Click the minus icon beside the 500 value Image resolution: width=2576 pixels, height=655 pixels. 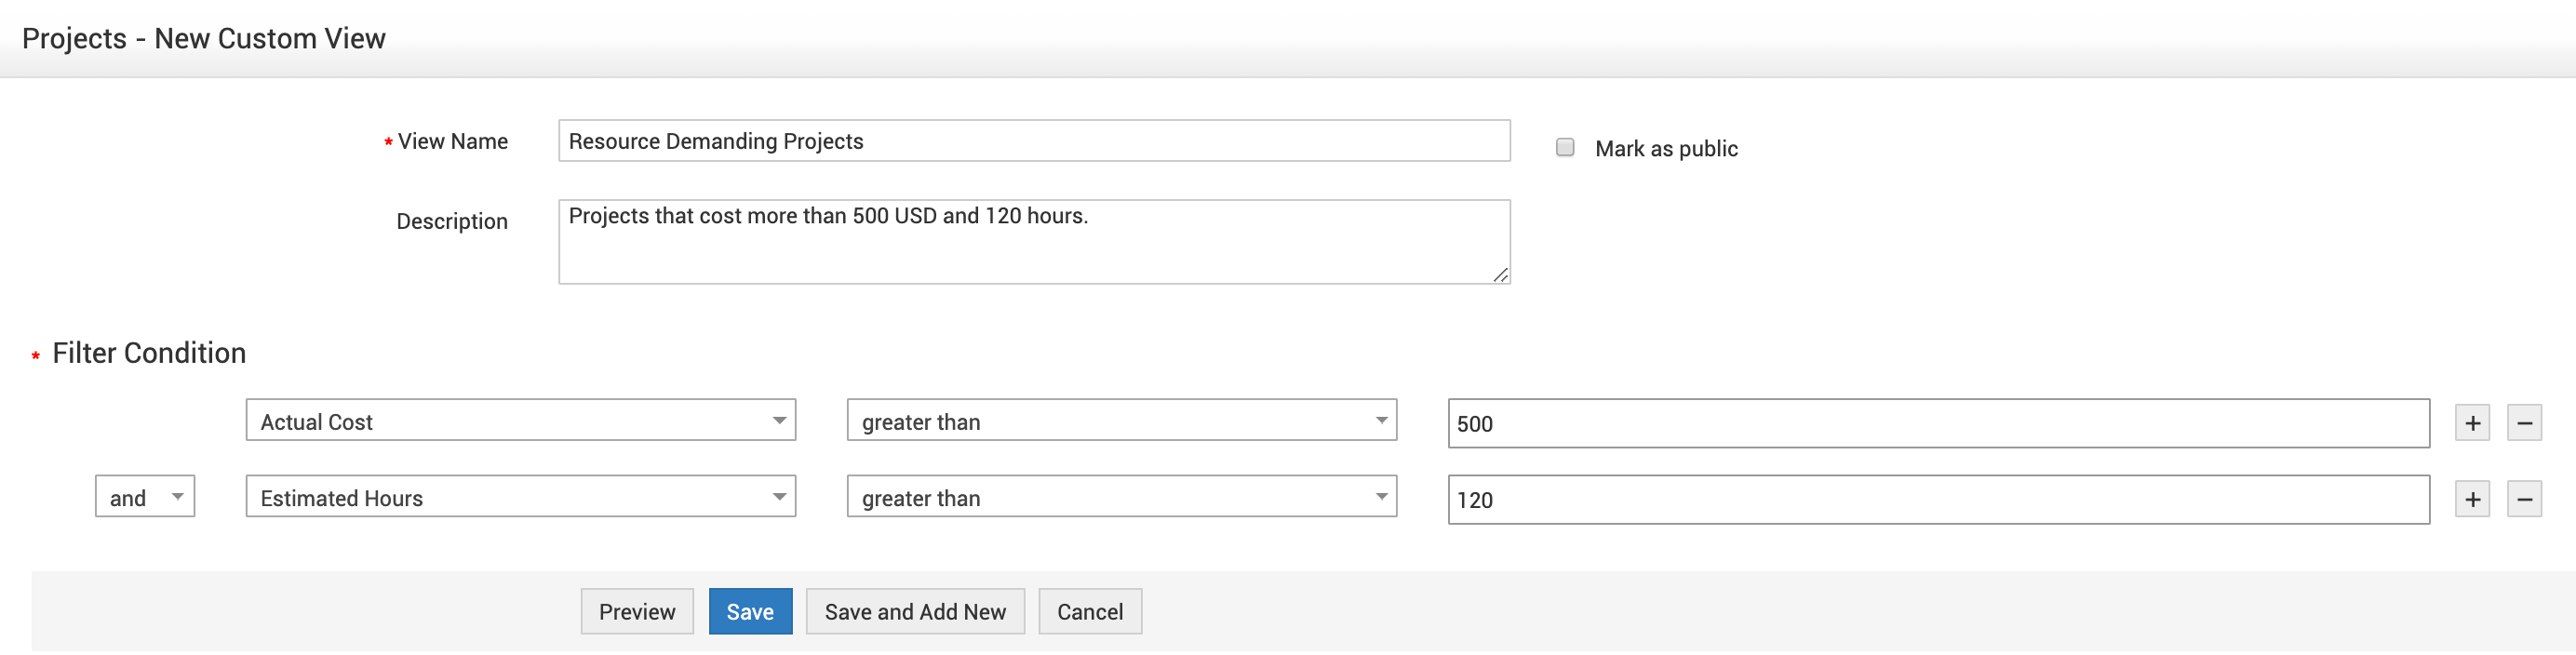[x=2524, y=423]
